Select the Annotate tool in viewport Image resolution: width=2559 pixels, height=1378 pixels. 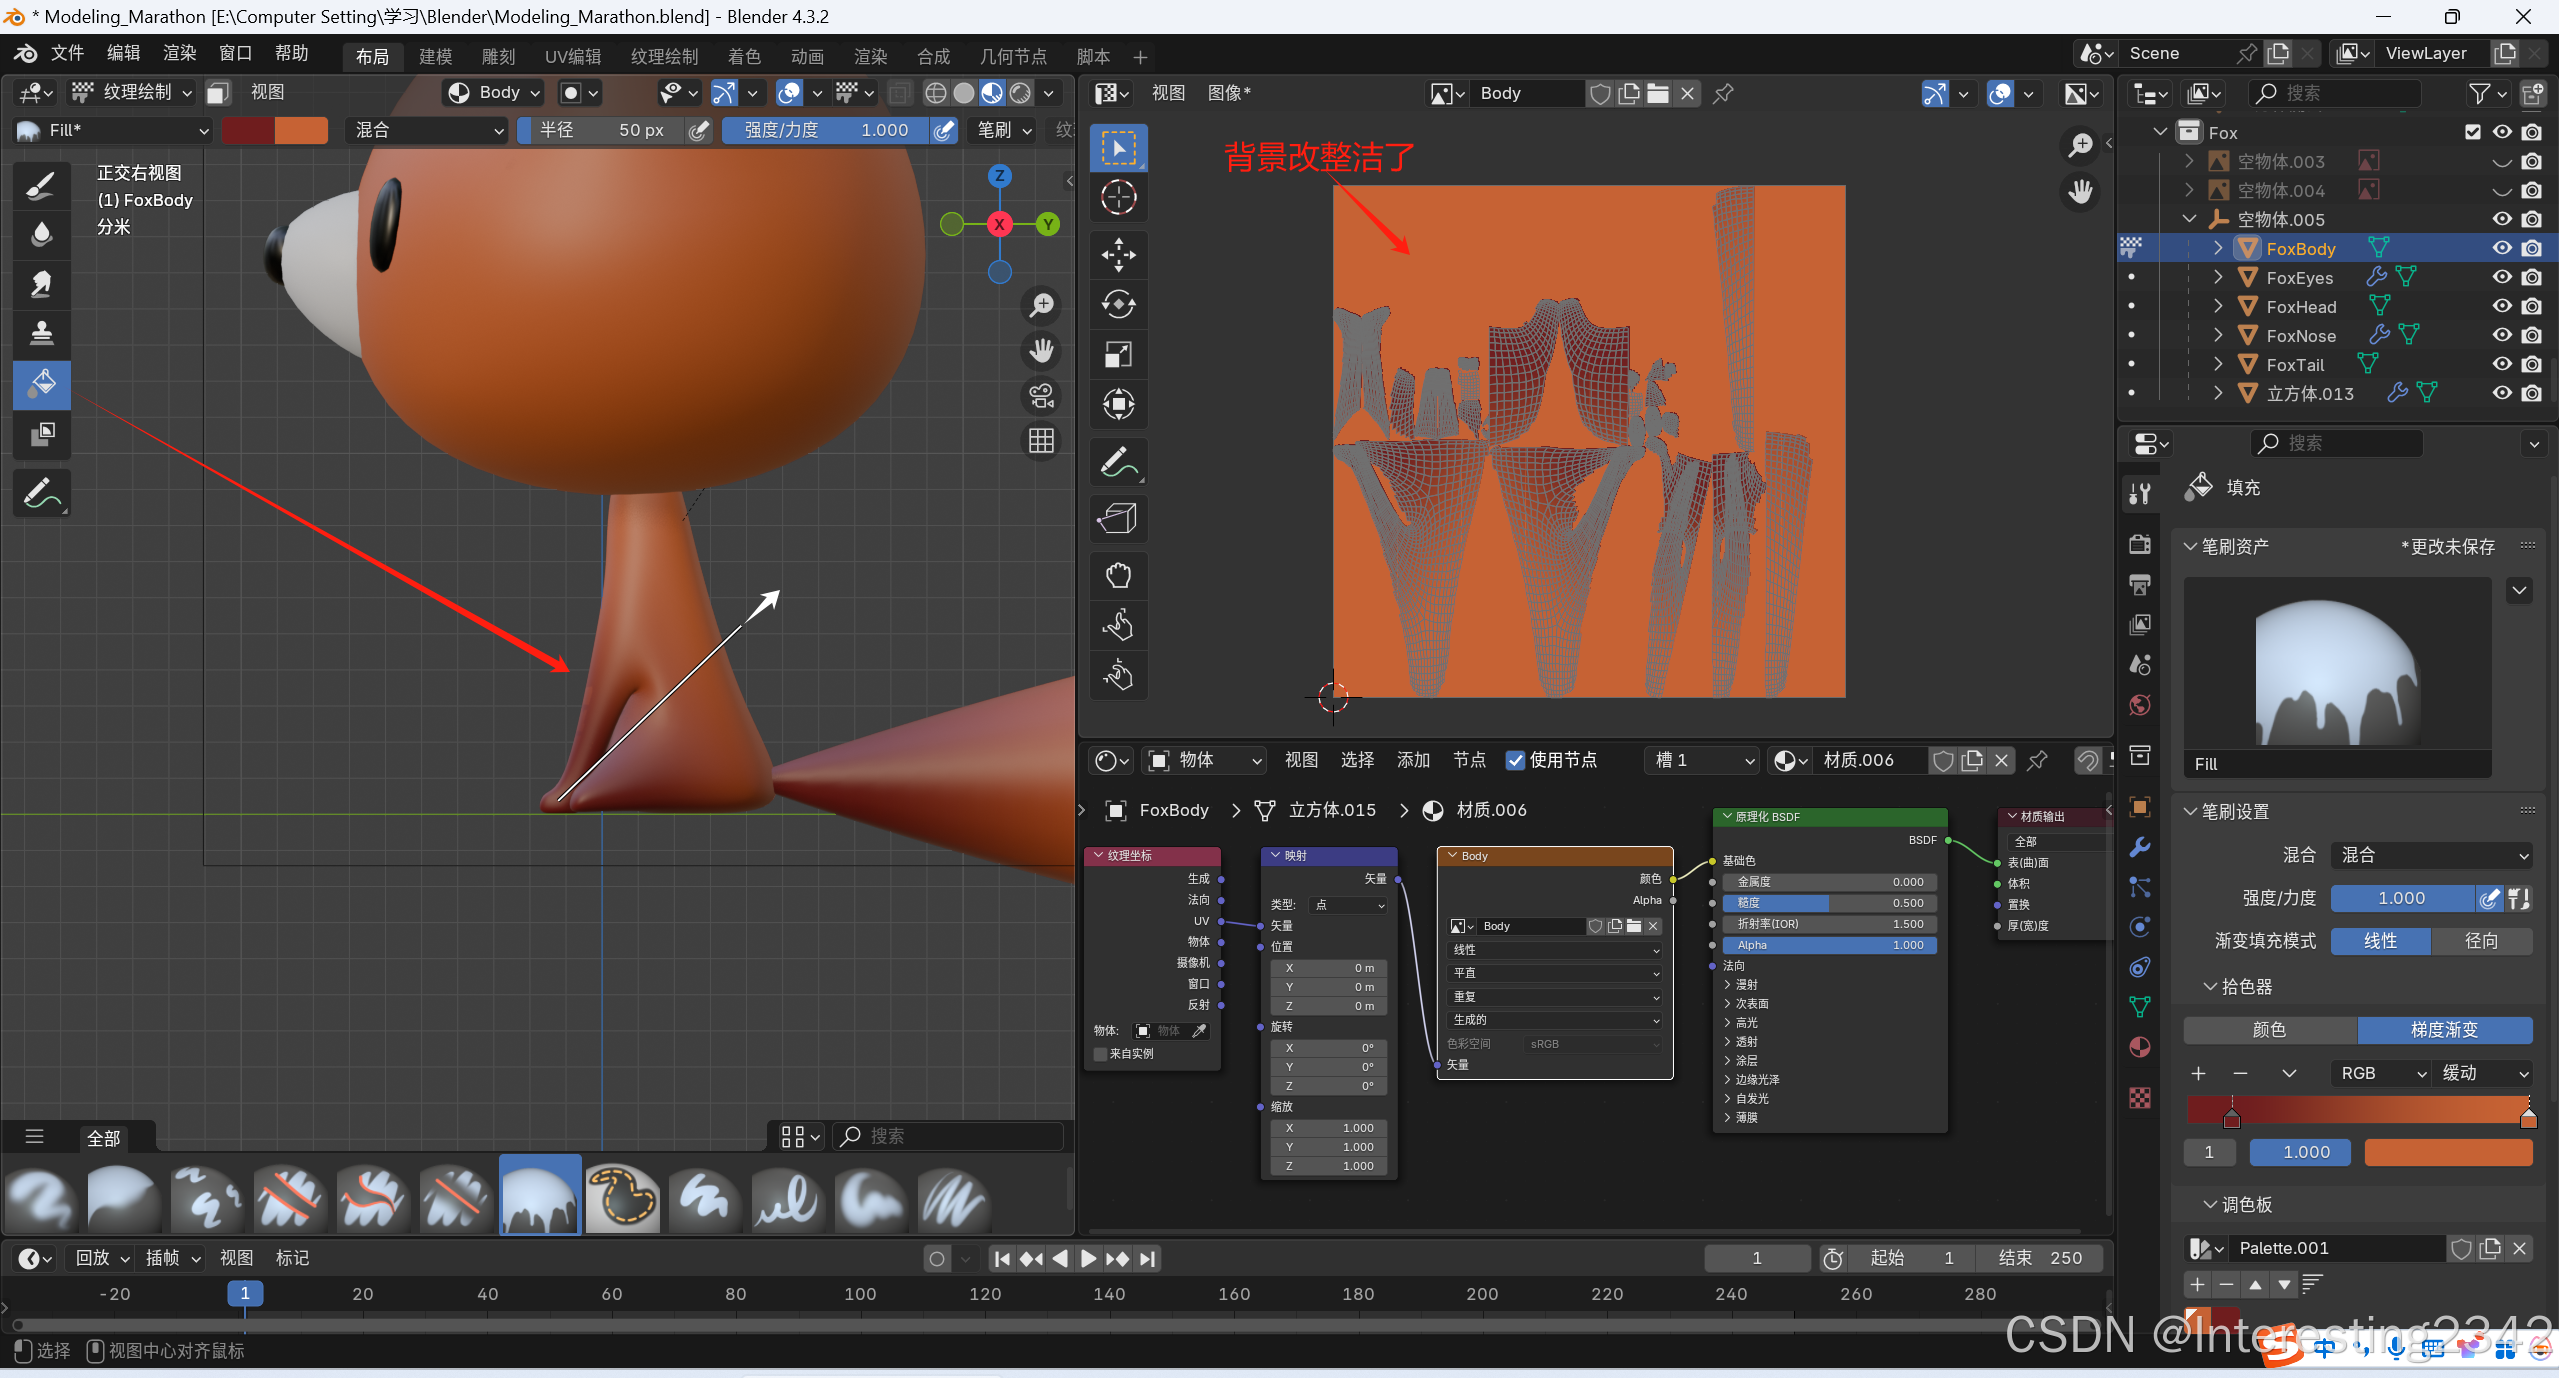coord(41,493)
